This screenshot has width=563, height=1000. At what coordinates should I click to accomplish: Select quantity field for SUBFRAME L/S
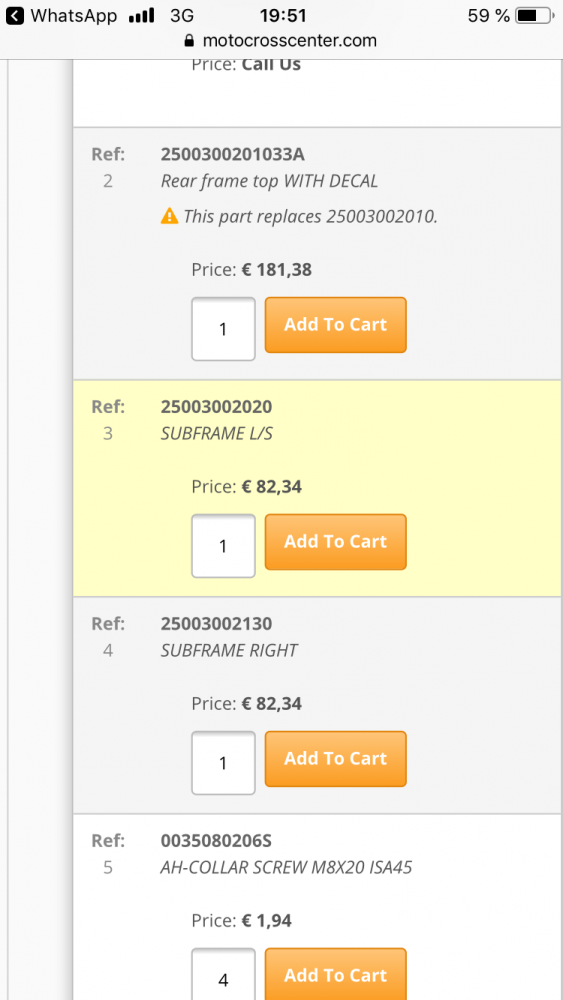coord(223,546)
